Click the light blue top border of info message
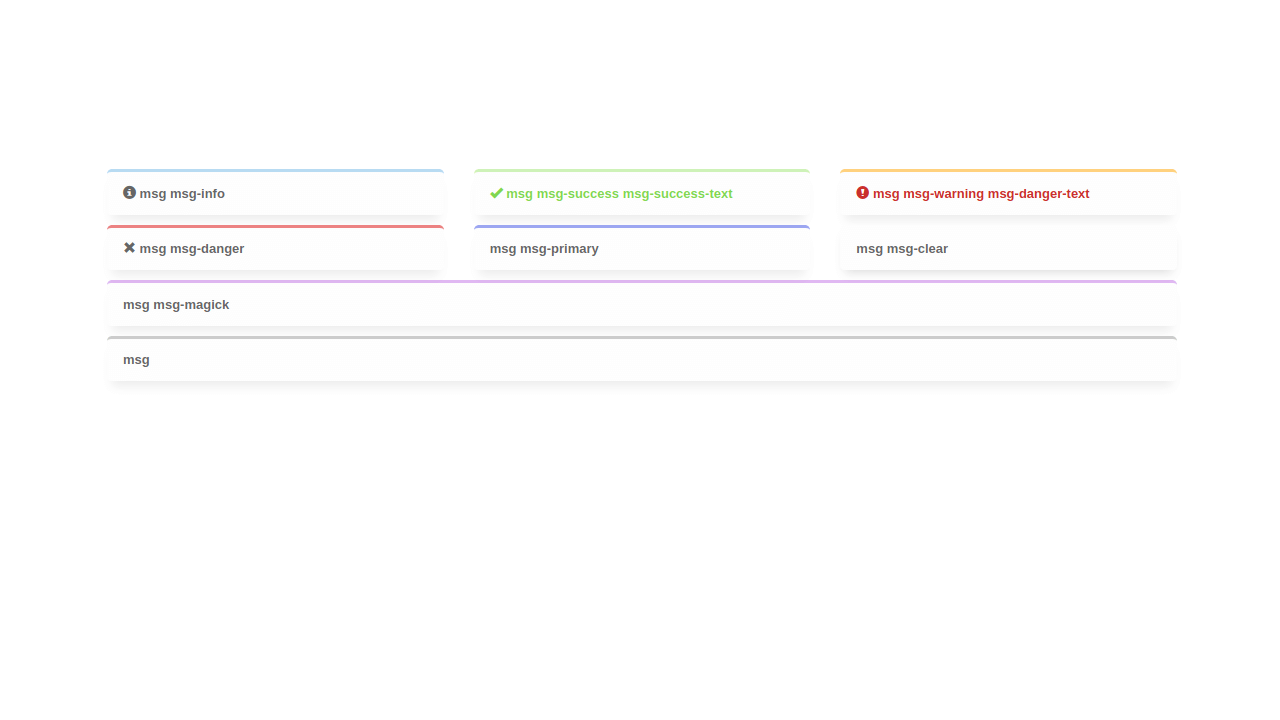This screenshot has width=1280, height=720. click(275, 171)
